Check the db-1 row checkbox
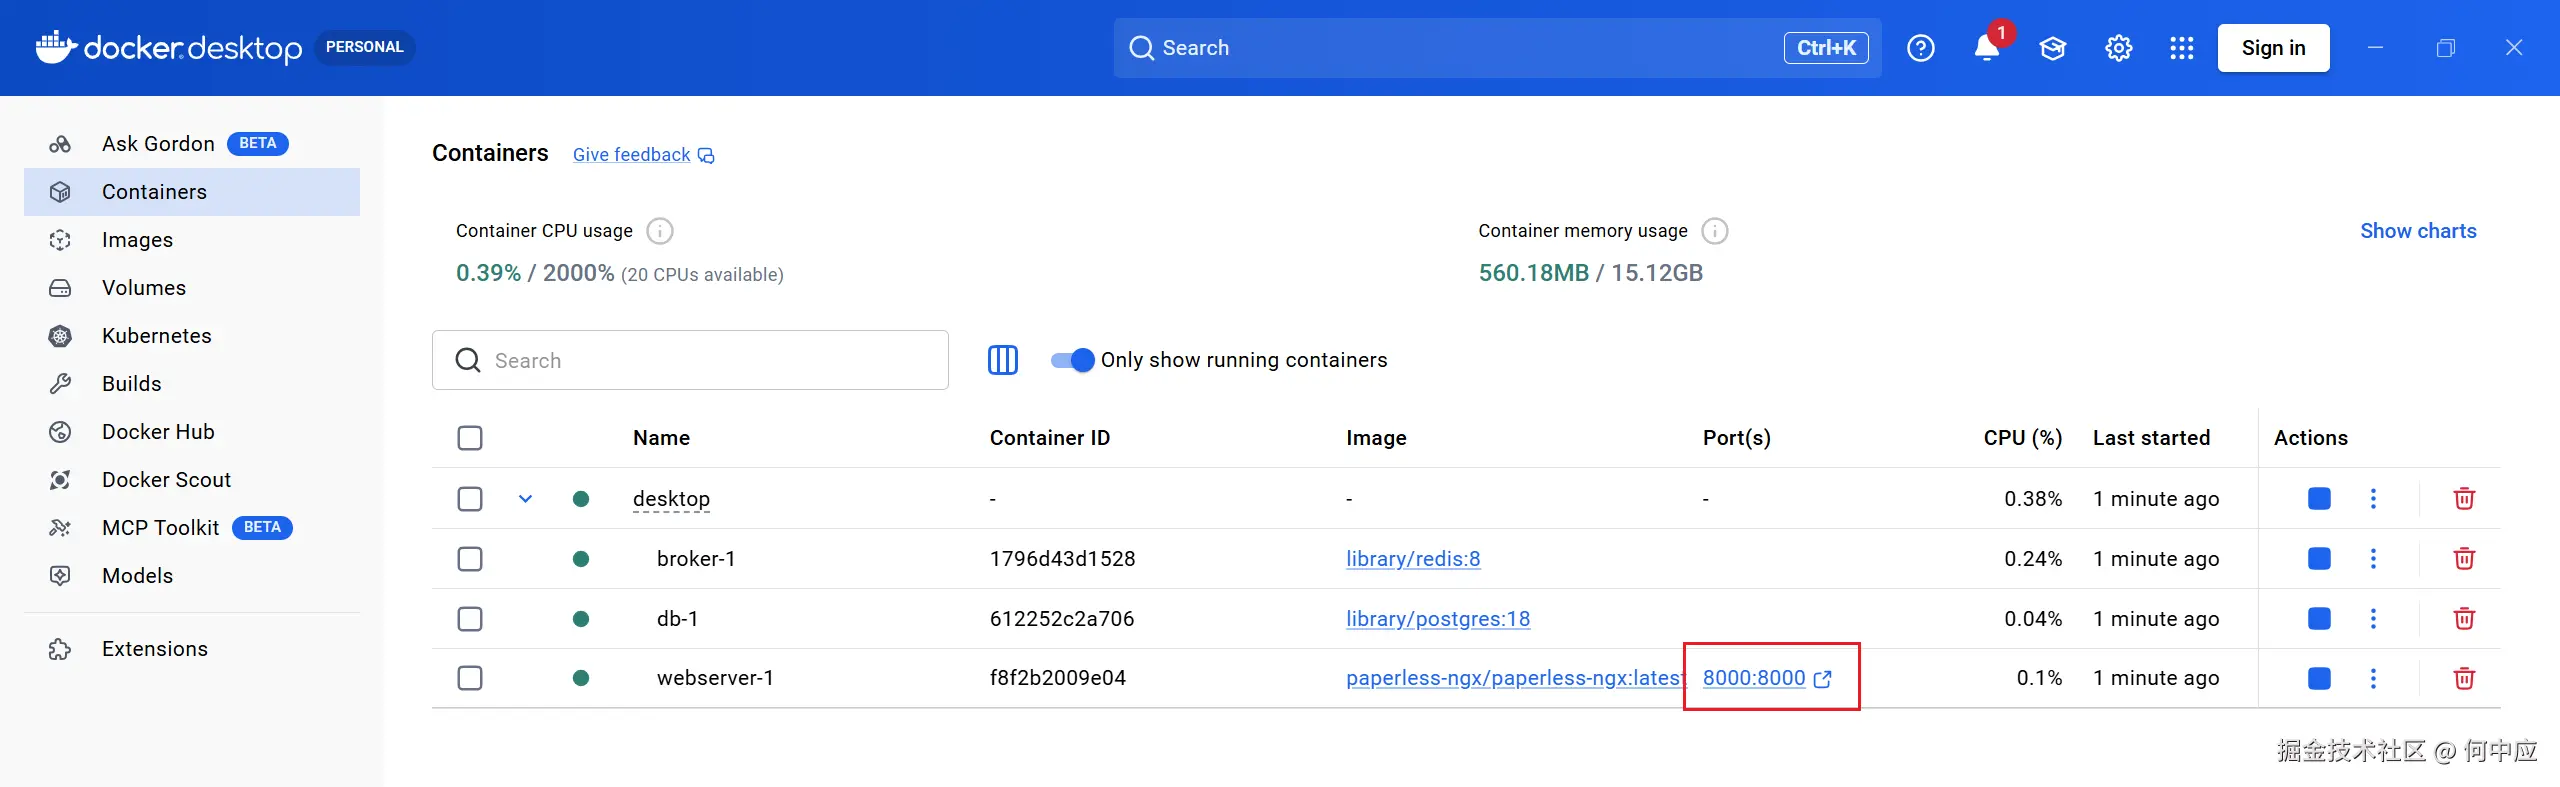The height and width of the screenshot is (787, 2560). coord(470,618)
